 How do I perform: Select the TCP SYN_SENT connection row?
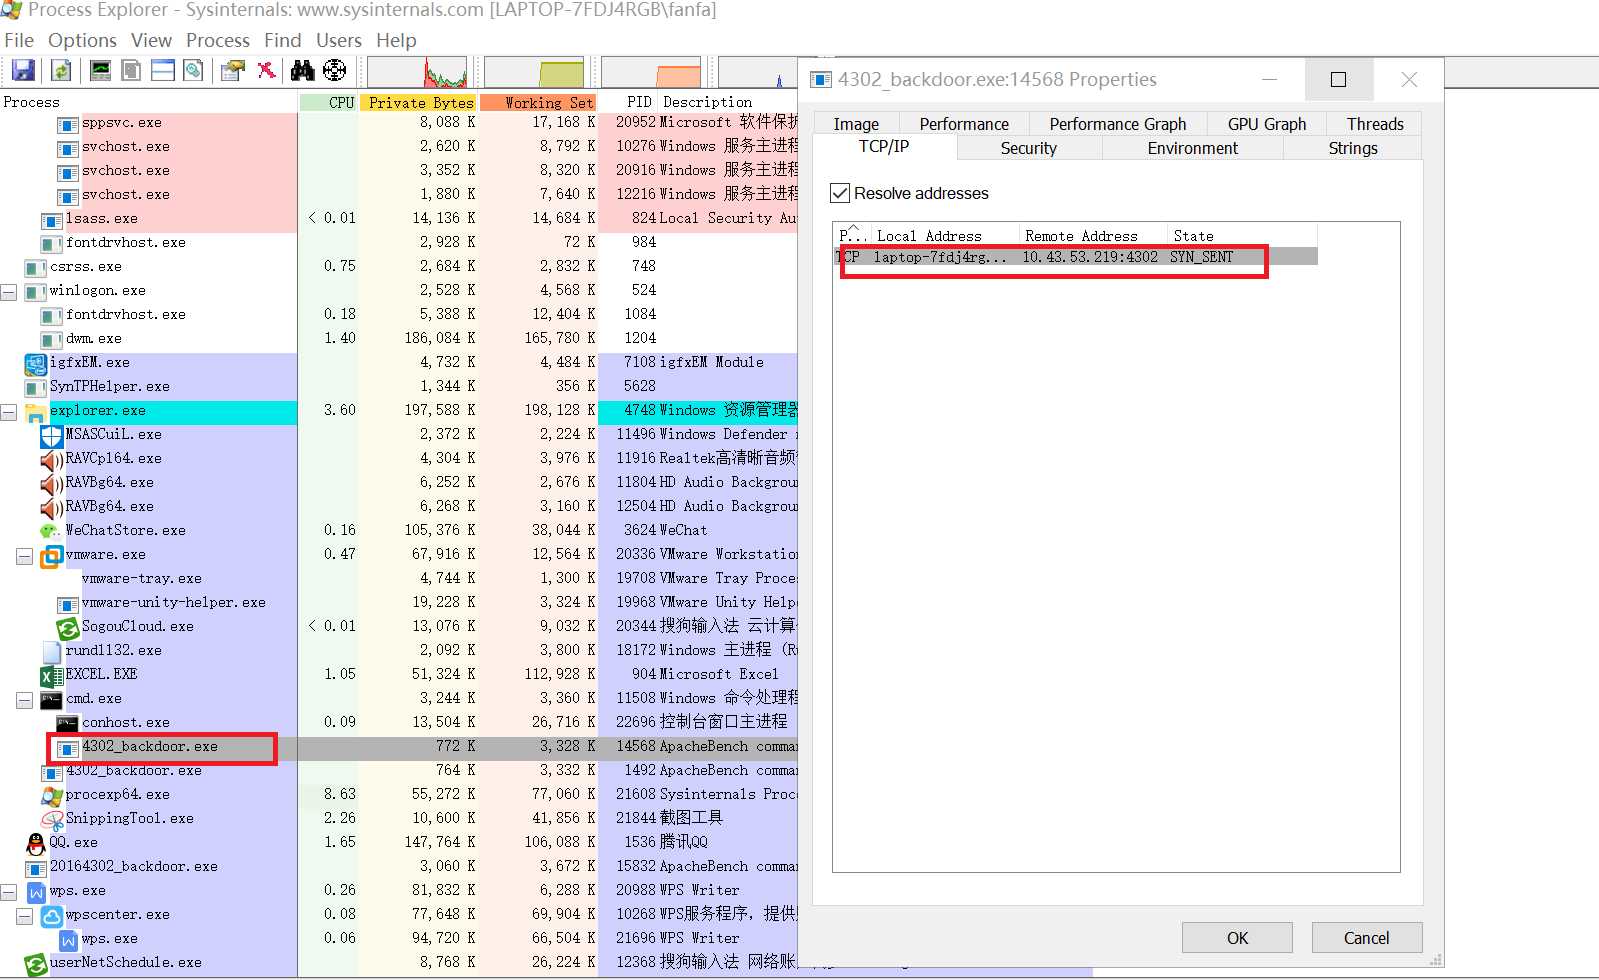coord(1076,257)
